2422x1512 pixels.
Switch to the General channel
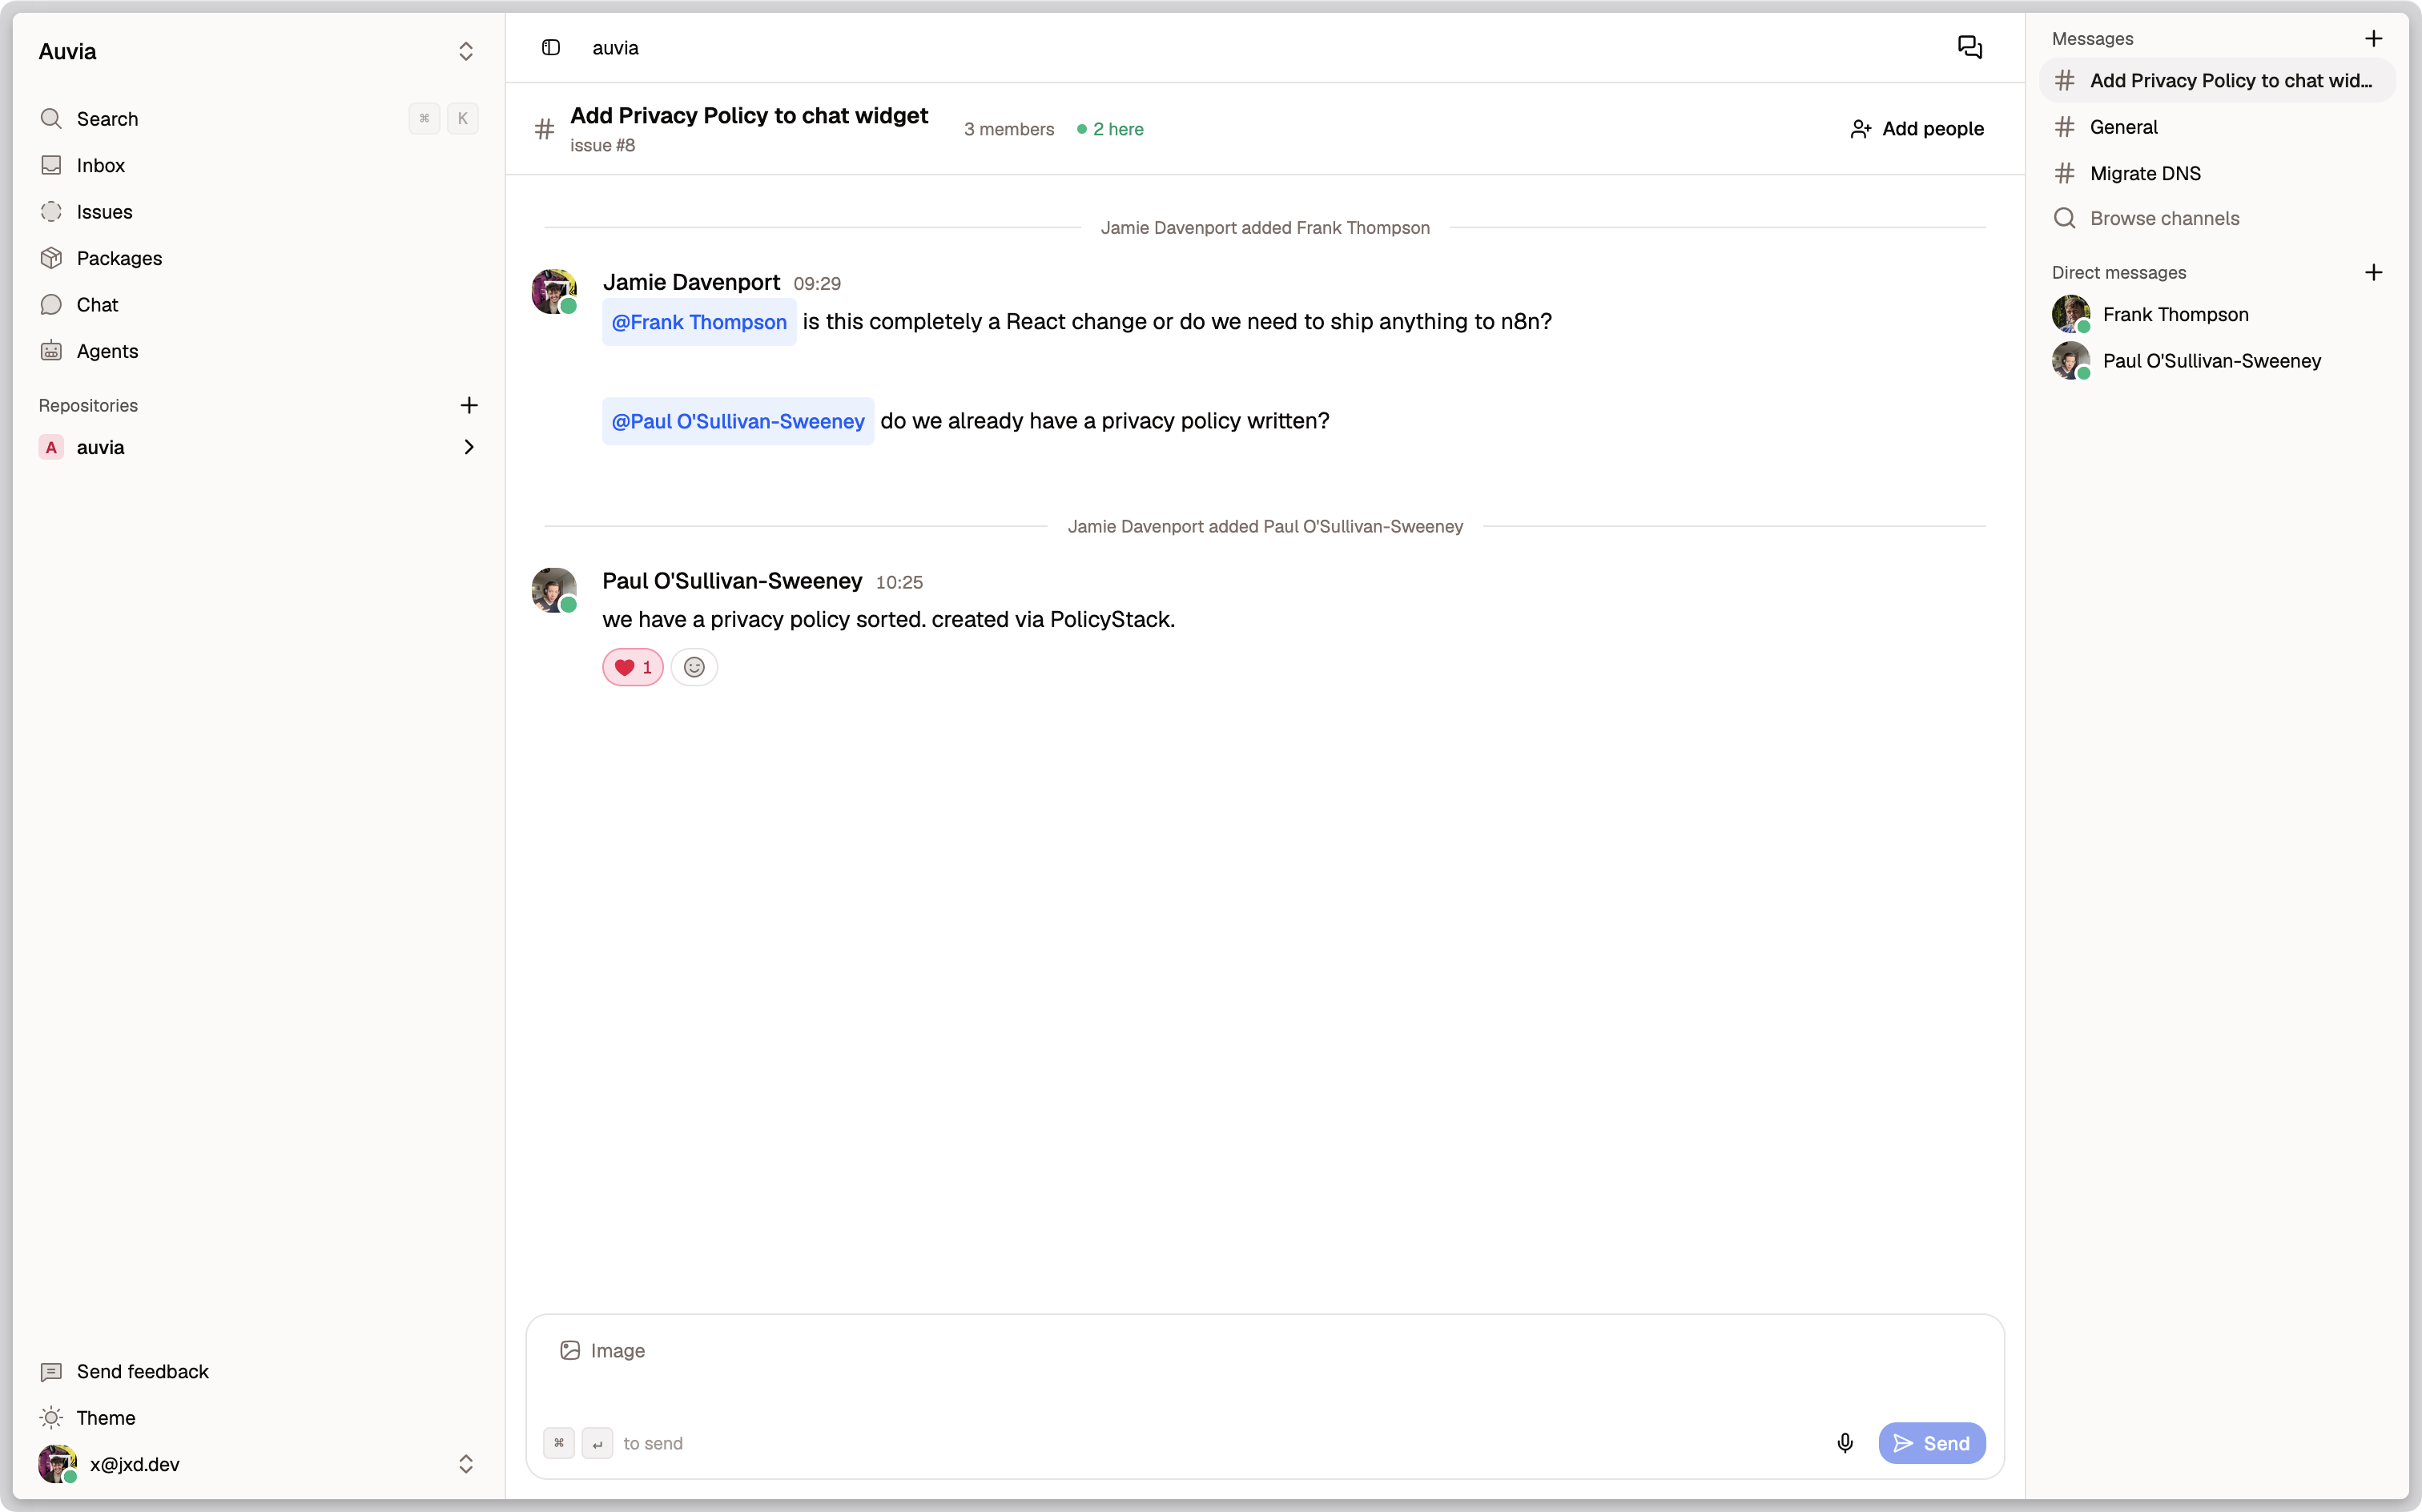[x=2217, y=127]
